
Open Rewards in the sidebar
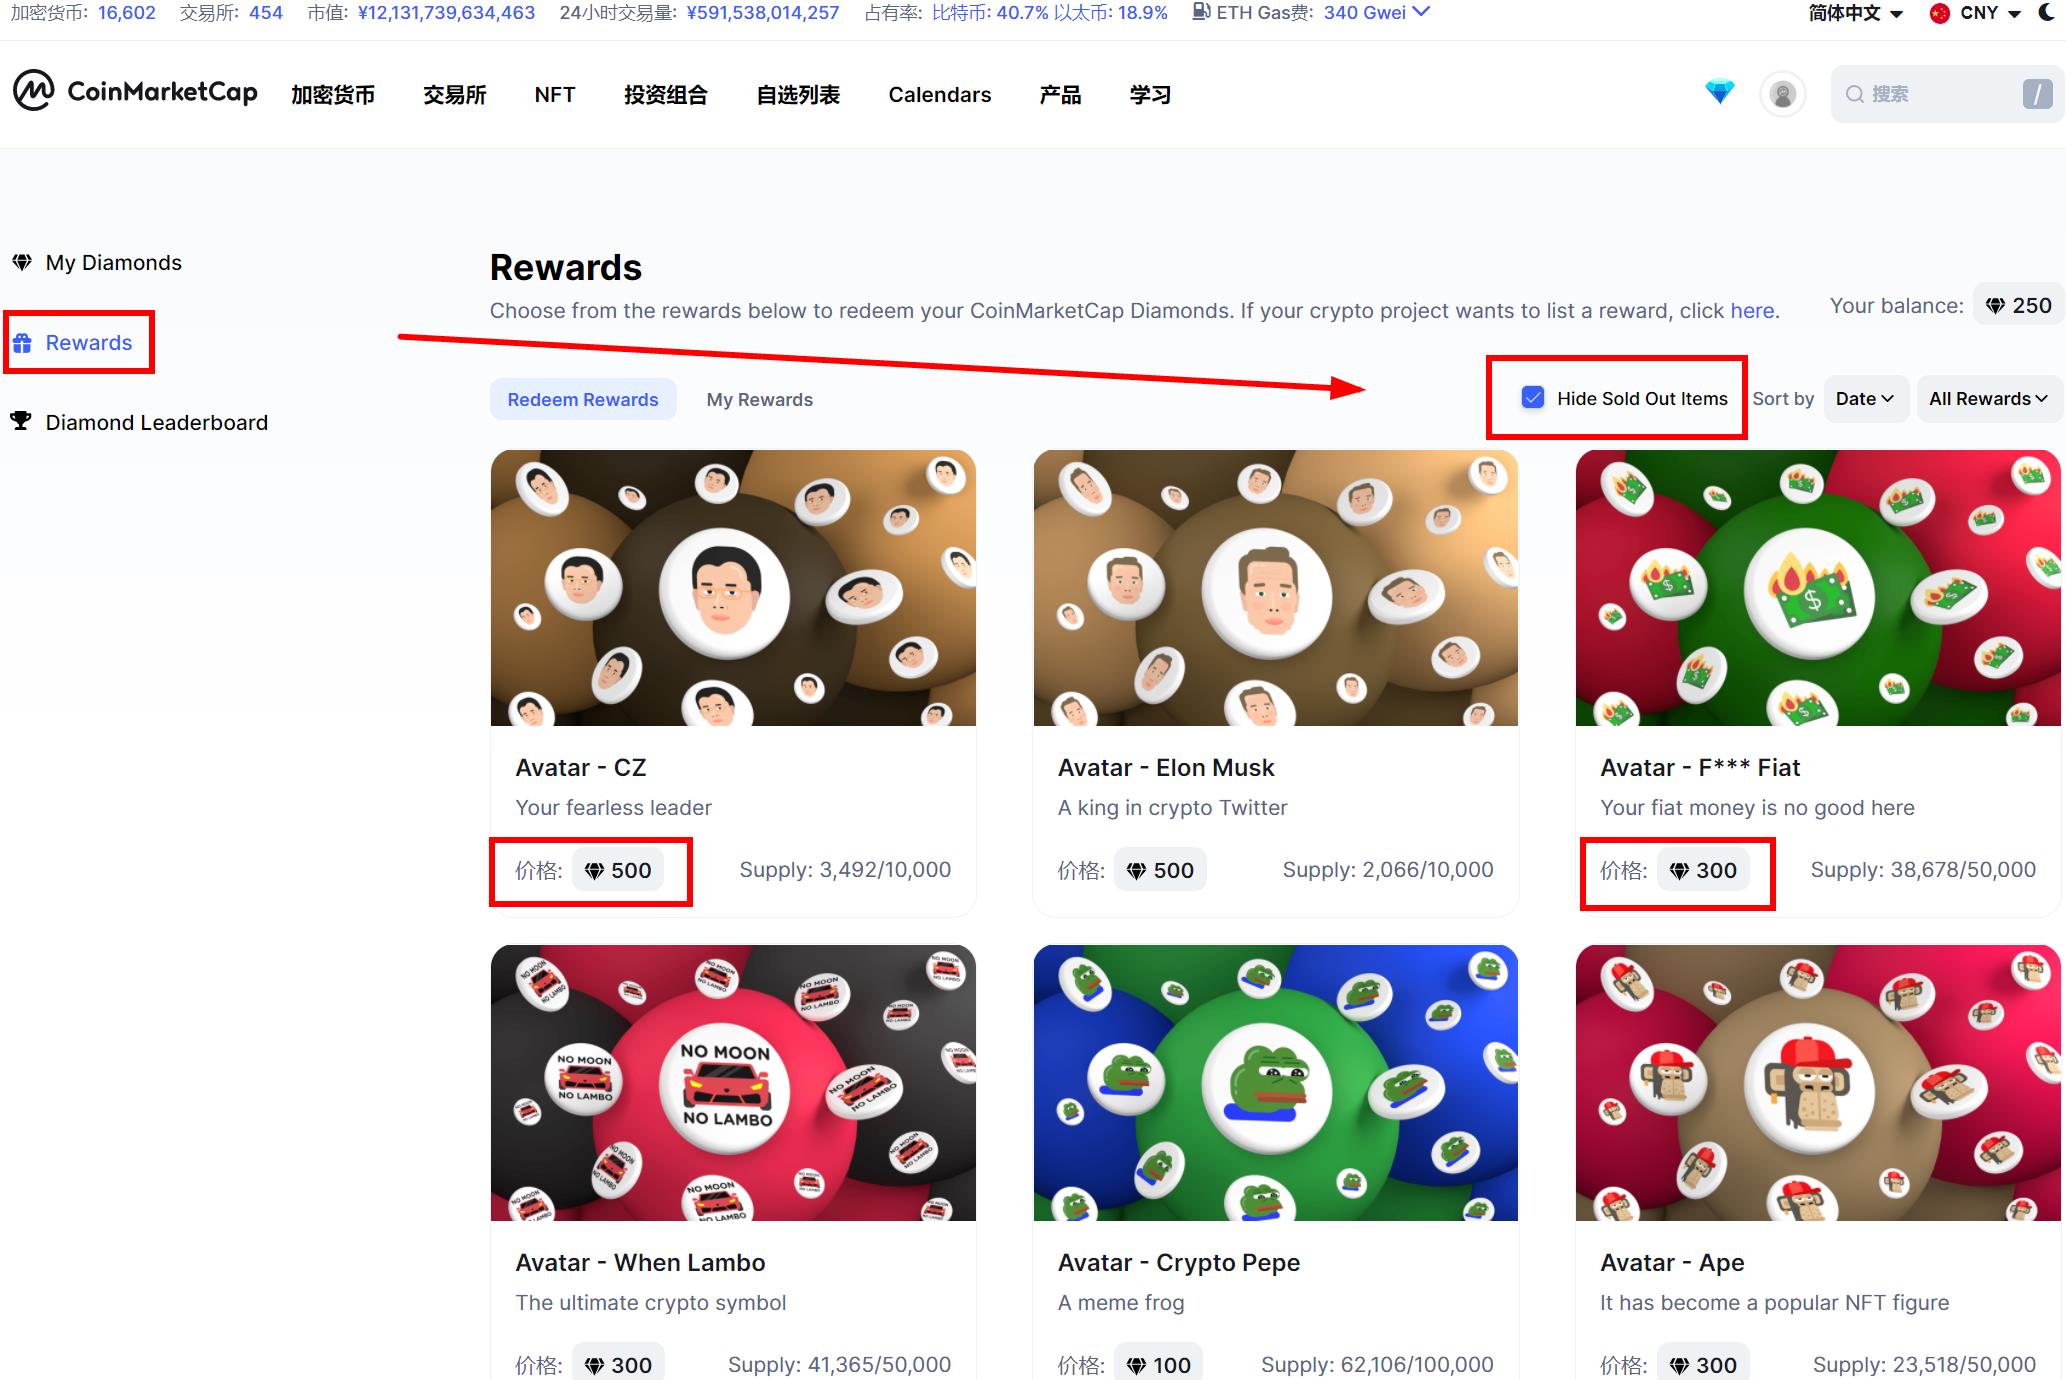click(72, 343)
